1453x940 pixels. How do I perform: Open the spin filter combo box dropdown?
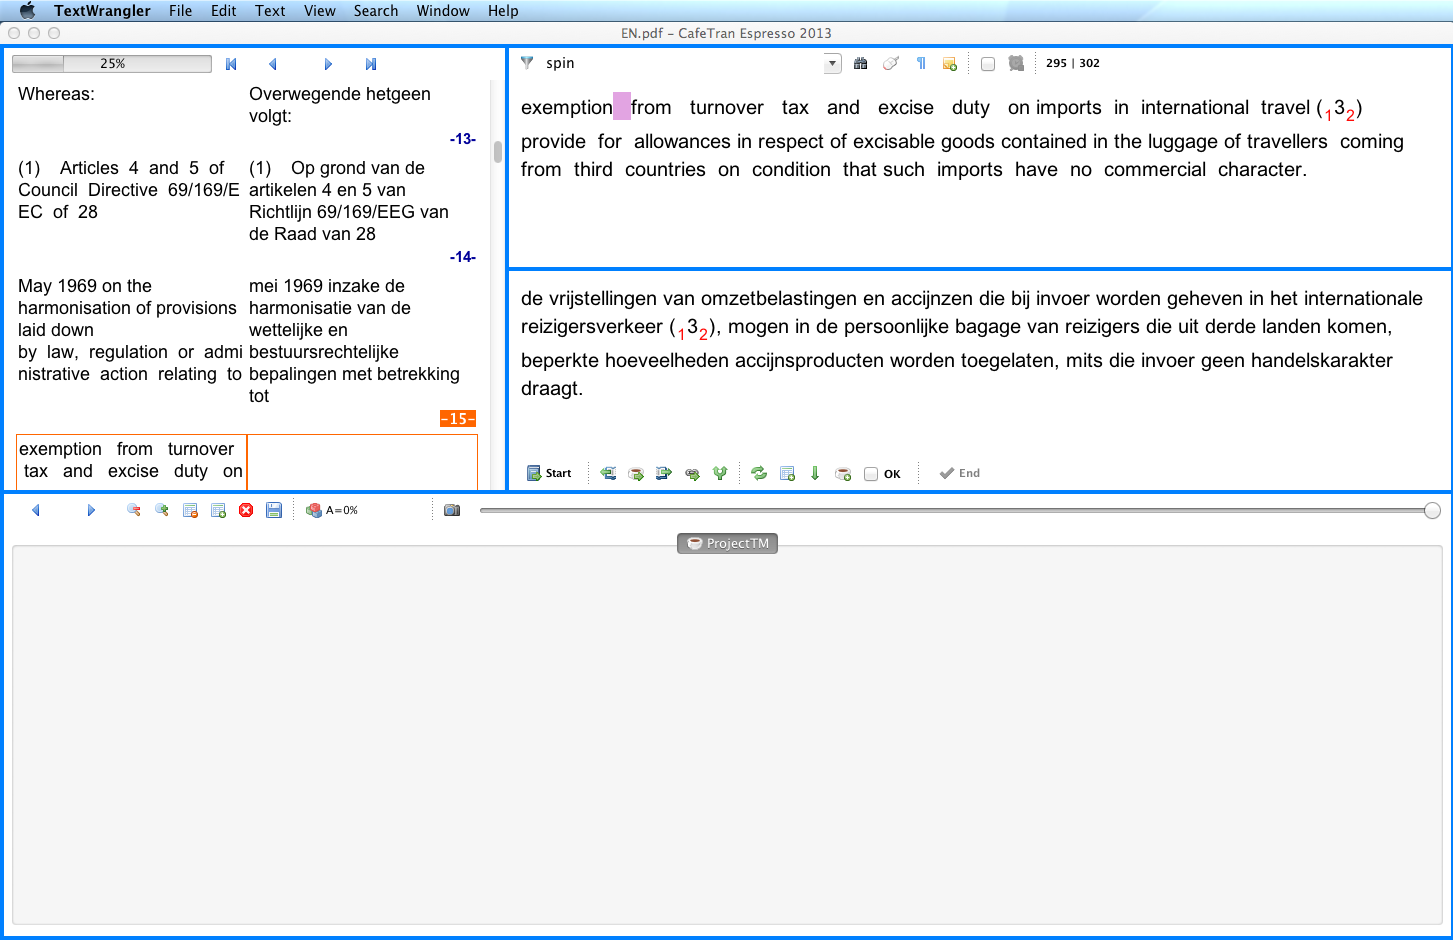(x=832, y=64)
